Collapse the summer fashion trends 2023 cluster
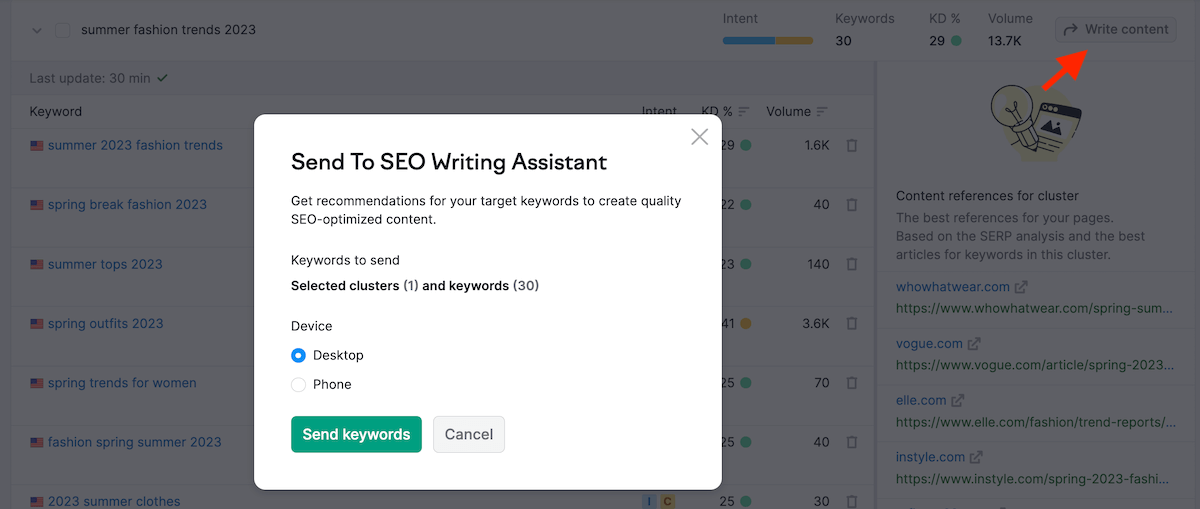 37,30
